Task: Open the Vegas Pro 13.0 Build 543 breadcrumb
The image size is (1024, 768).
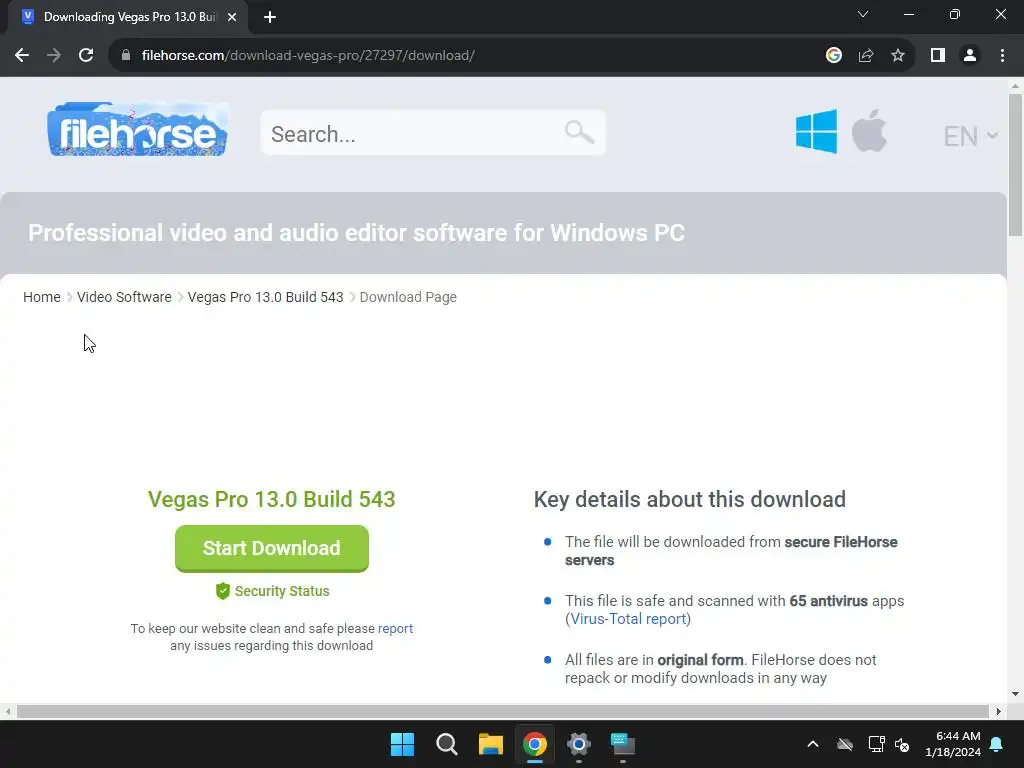Action: coord(265,297)
